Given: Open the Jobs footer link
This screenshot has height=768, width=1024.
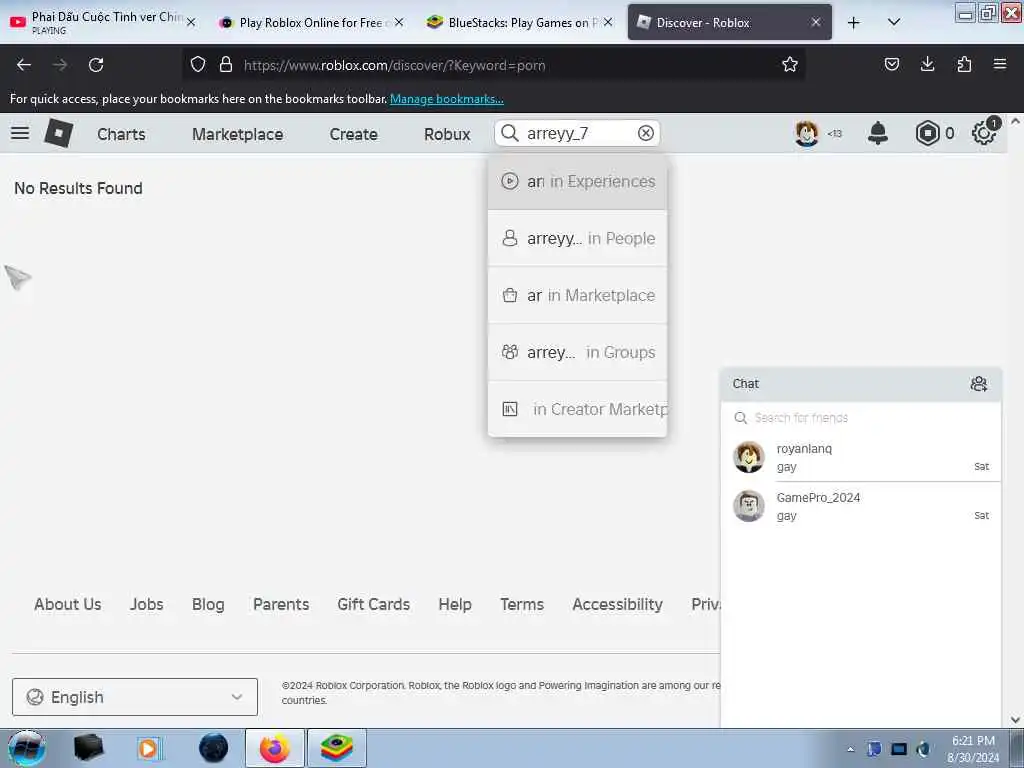Looking at the screenshot, I should (x=146, y=604).
